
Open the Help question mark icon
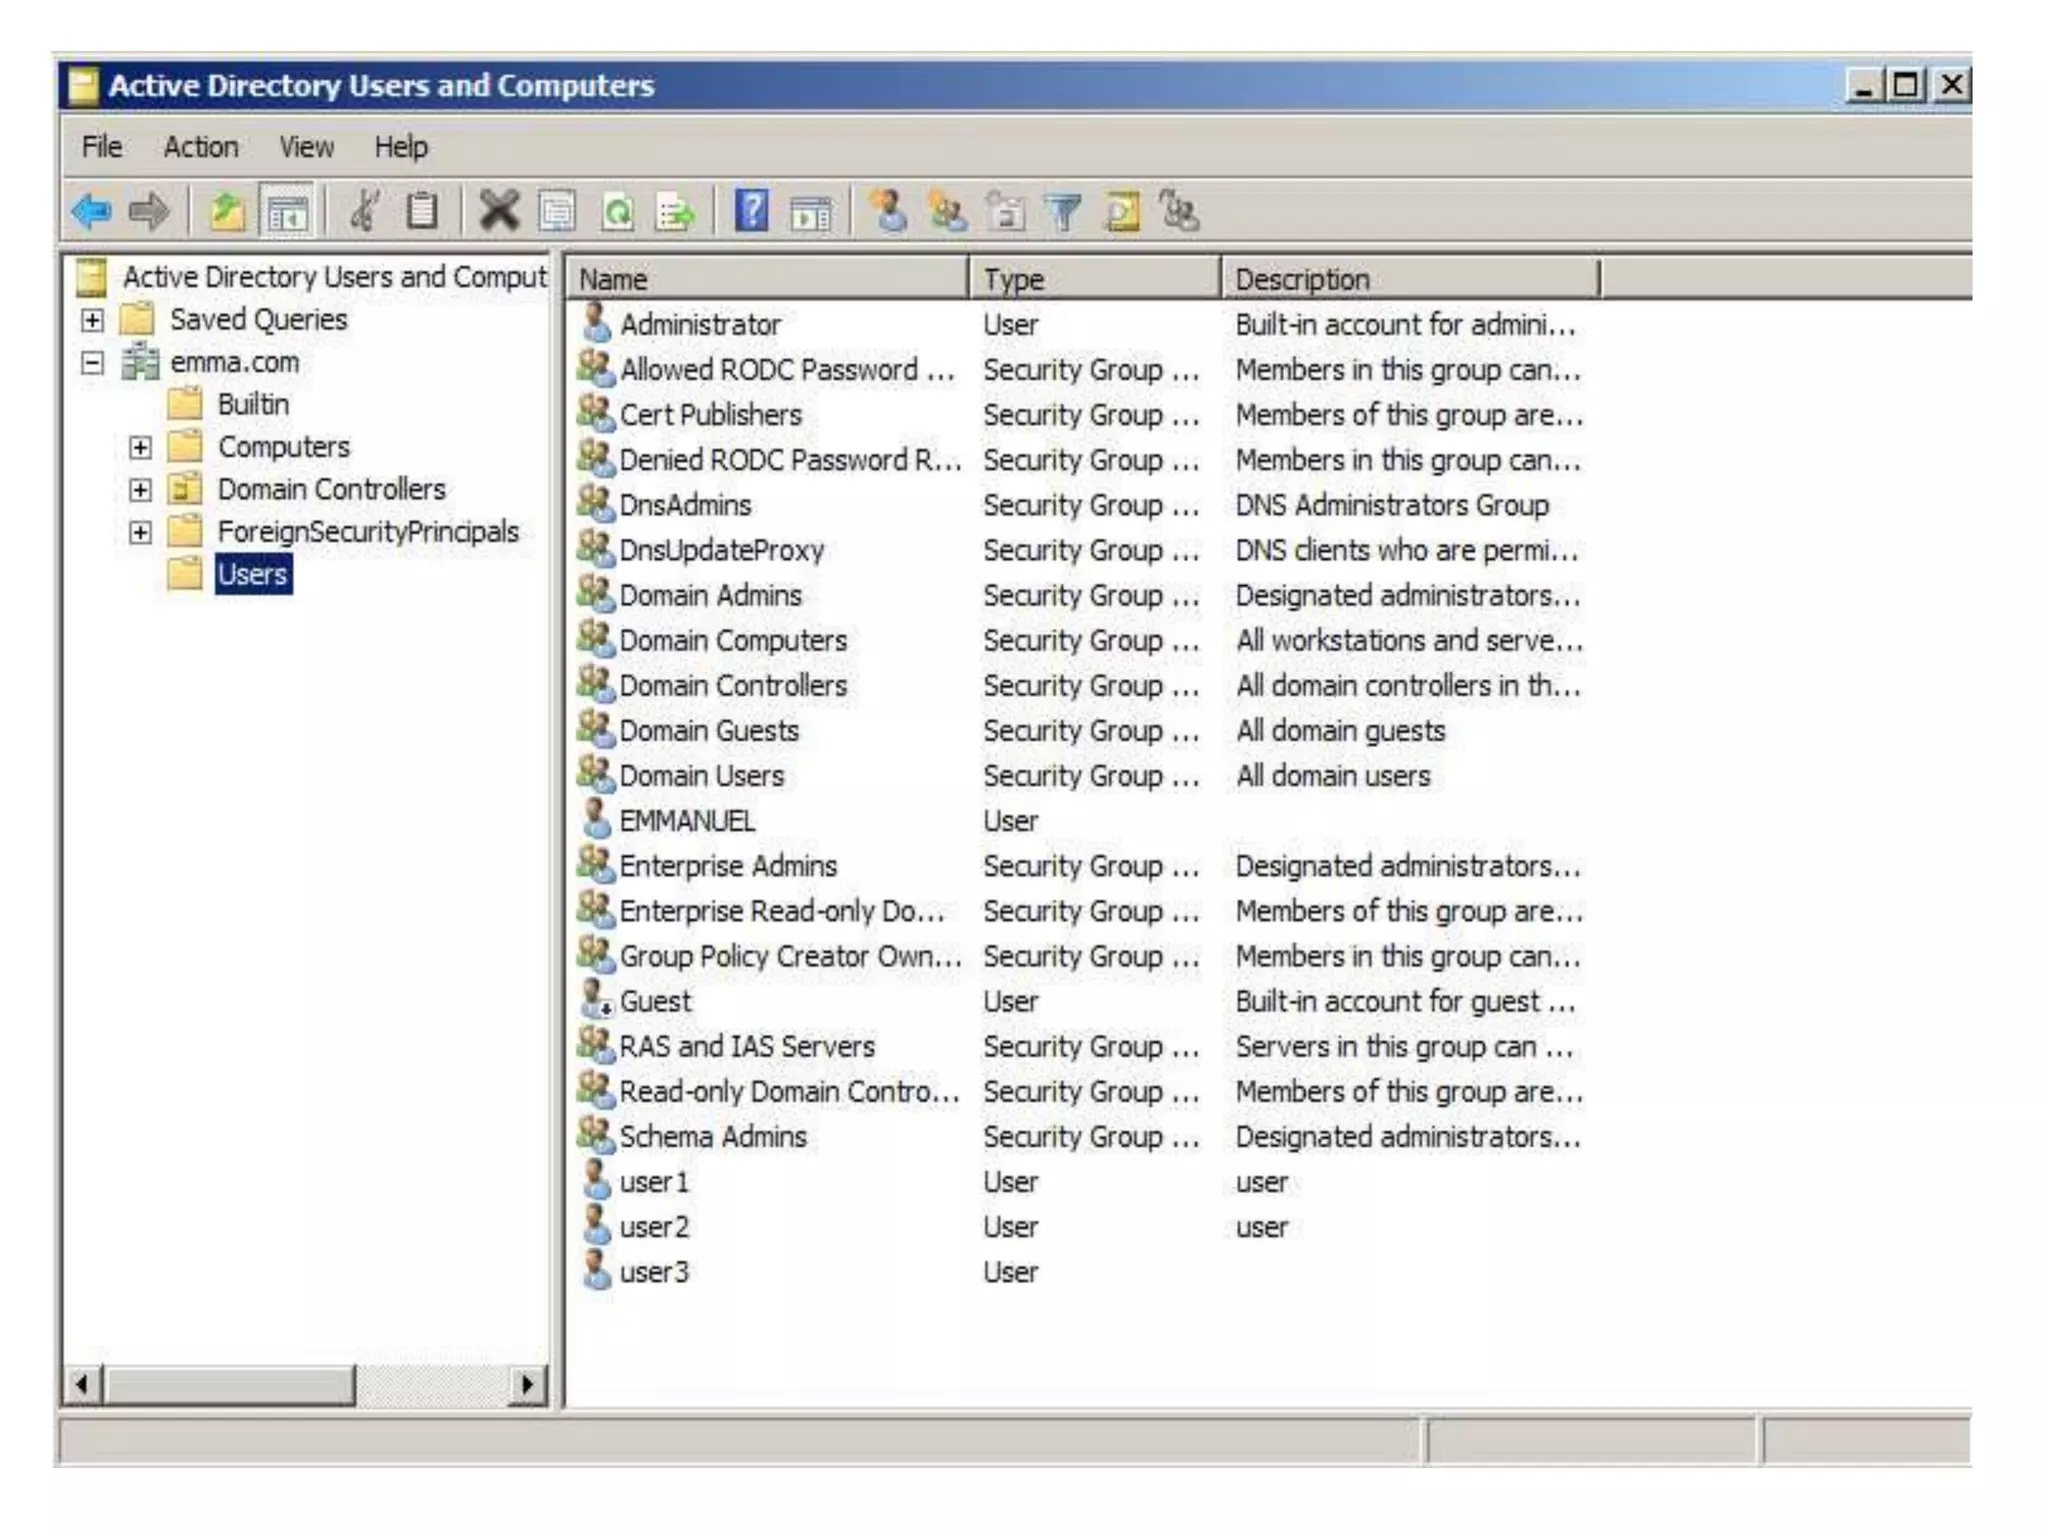[x=751, y=212]
